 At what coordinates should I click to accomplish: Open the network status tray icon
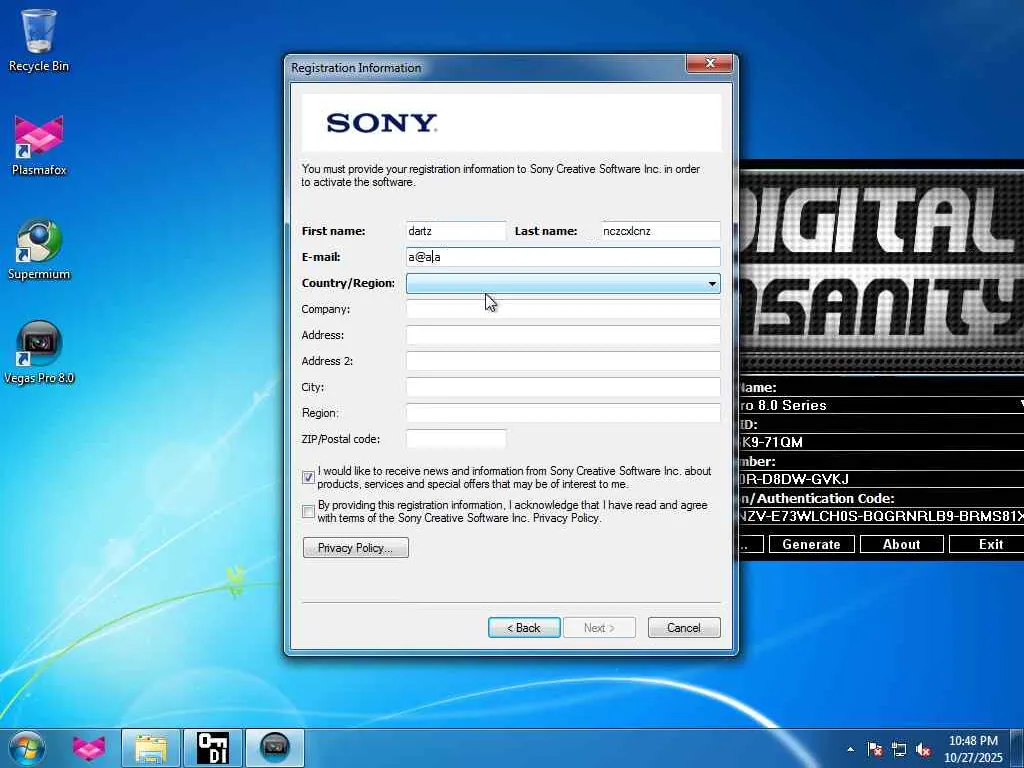899,749
